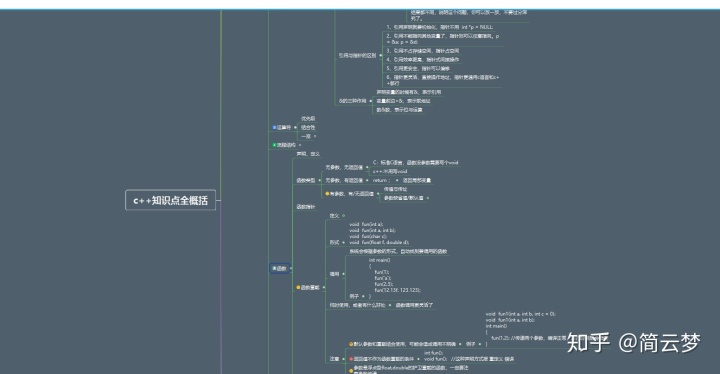Select the node 变量前加&,表示取地址
720x374 pixels.
(403, 101)
